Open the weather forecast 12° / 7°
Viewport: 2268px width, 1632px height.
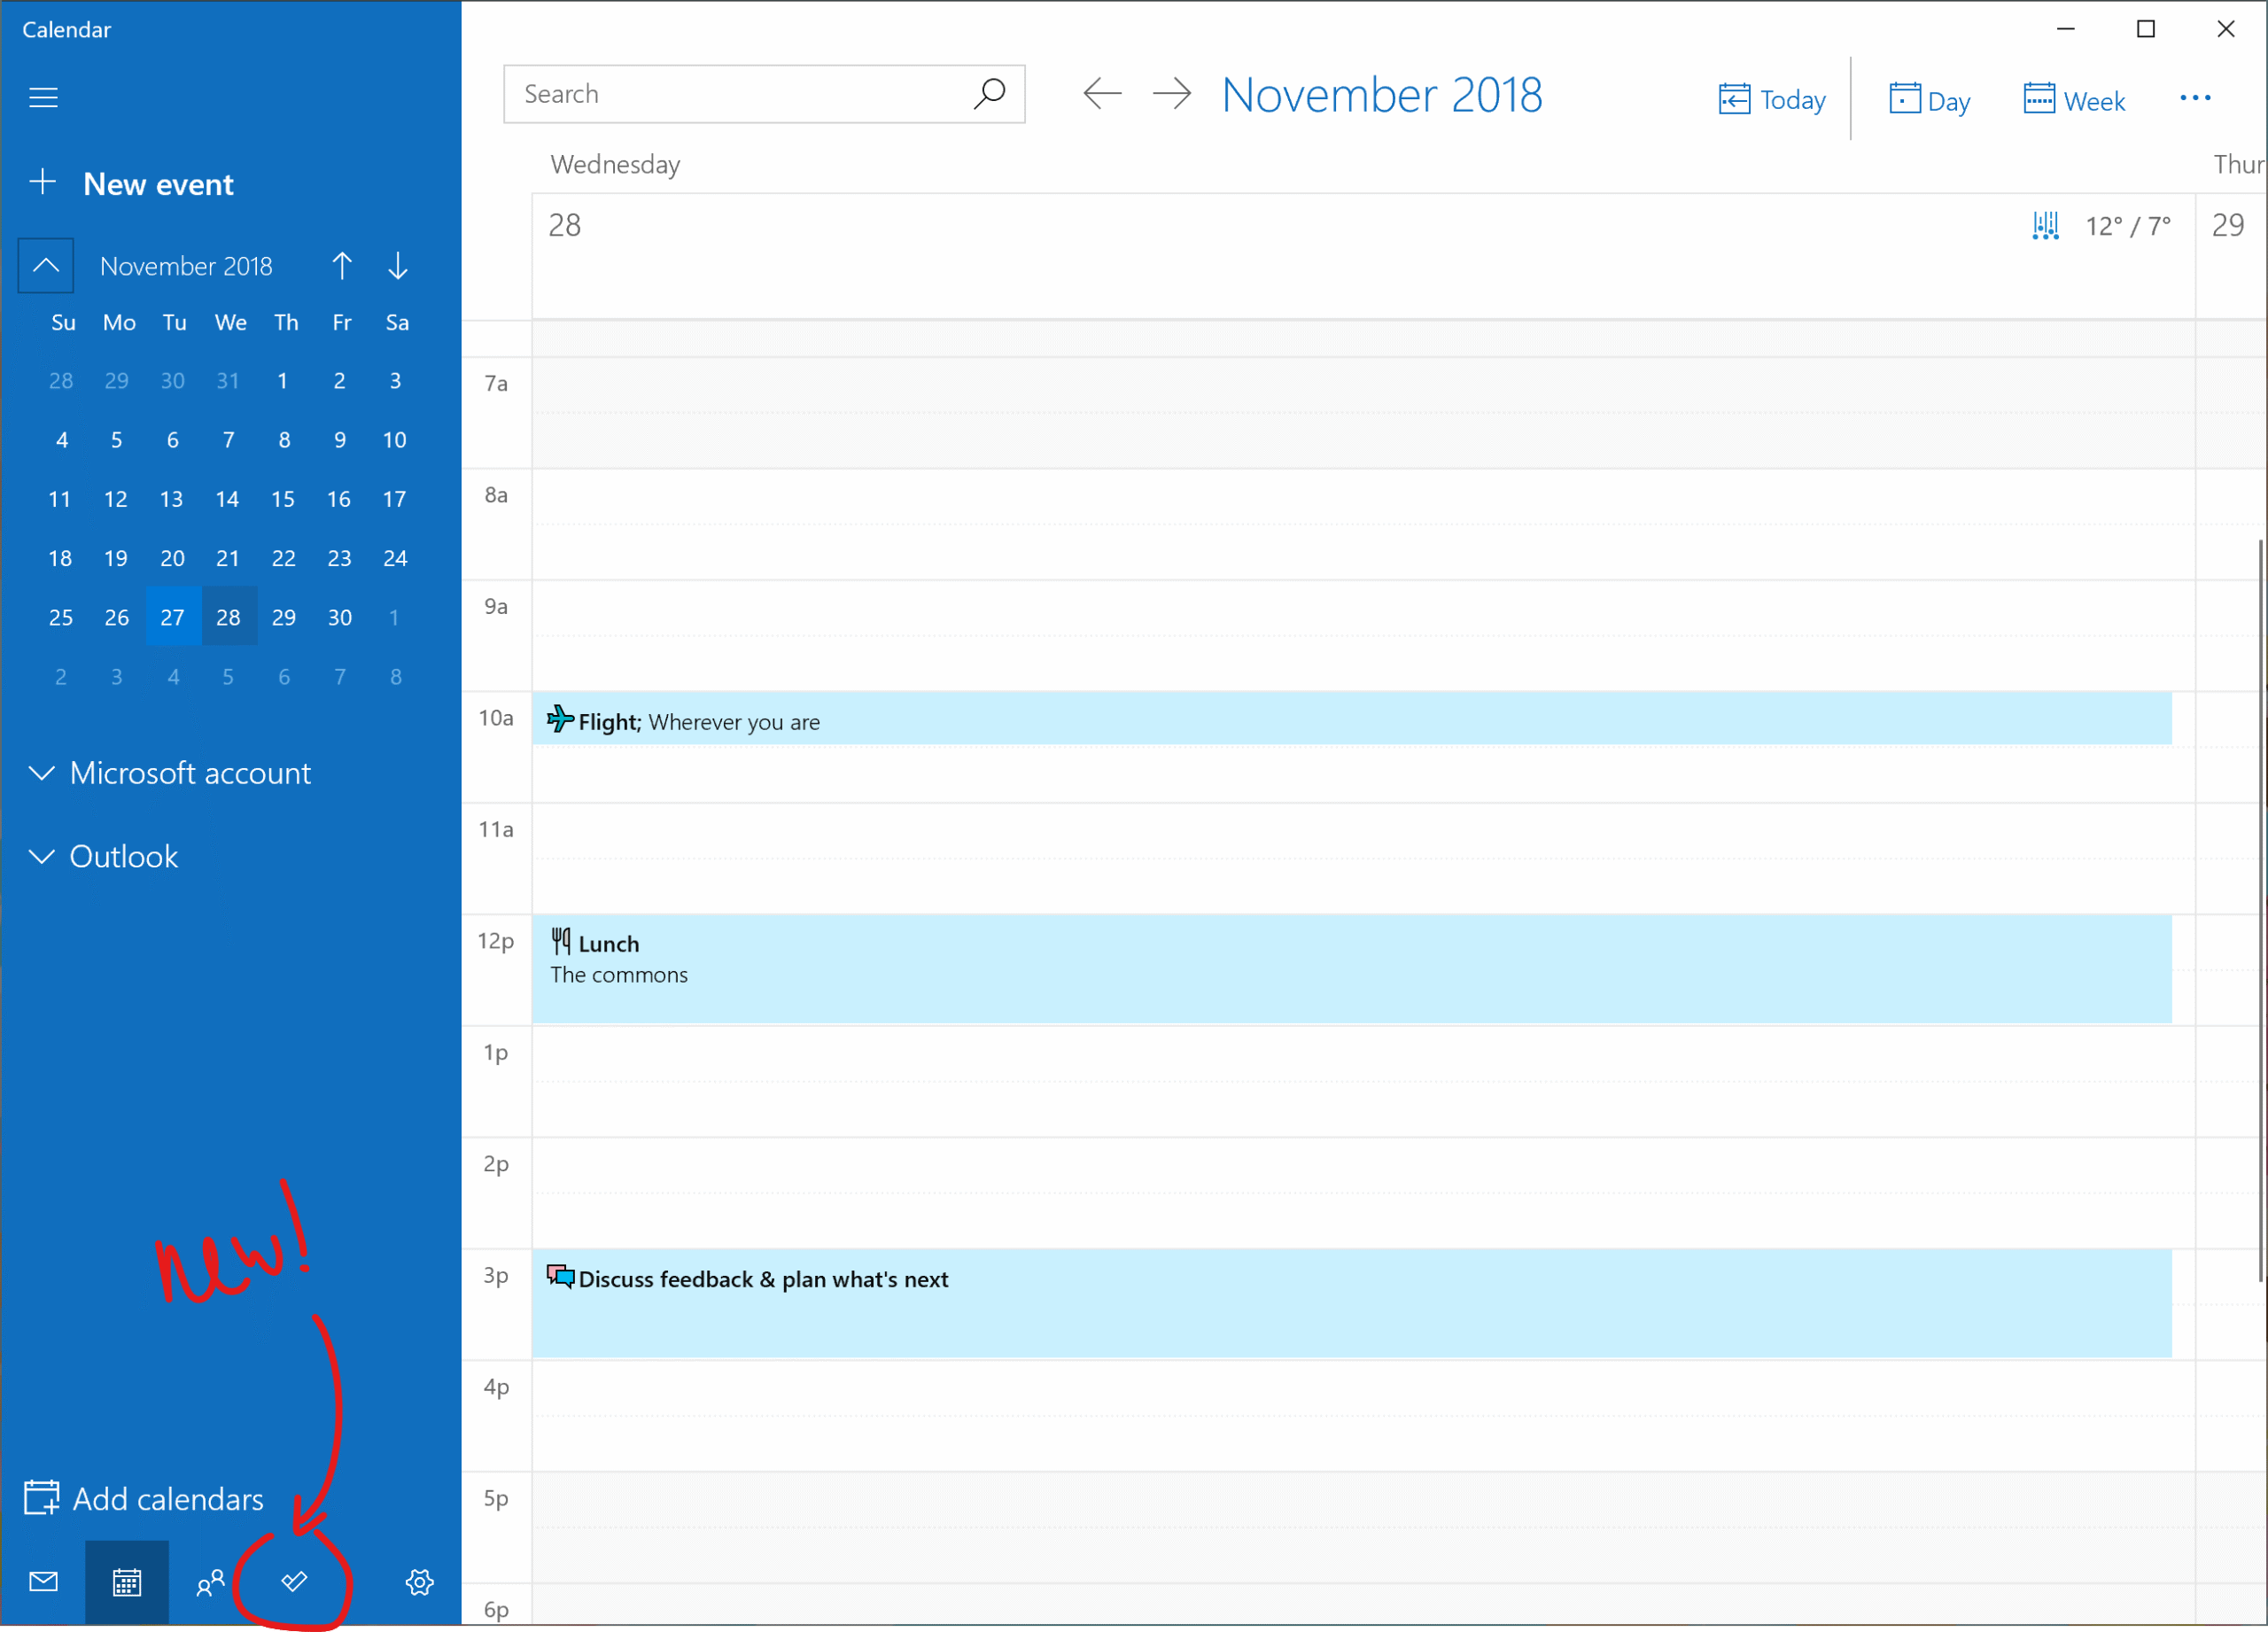pyautogui.click(x=2102, y=226)
